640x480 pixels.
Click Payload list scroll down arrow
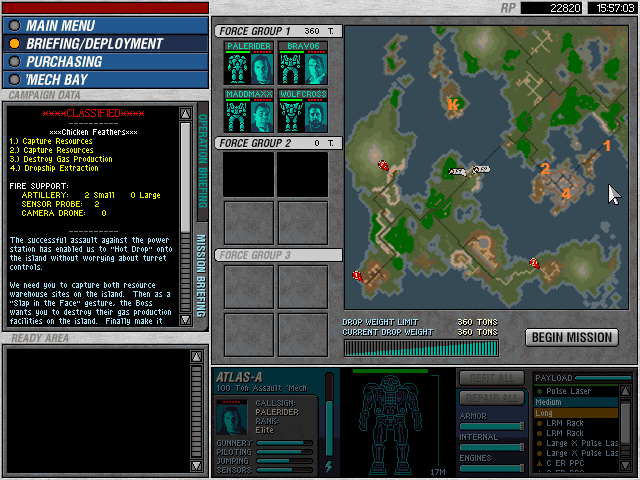coord(625,465)
